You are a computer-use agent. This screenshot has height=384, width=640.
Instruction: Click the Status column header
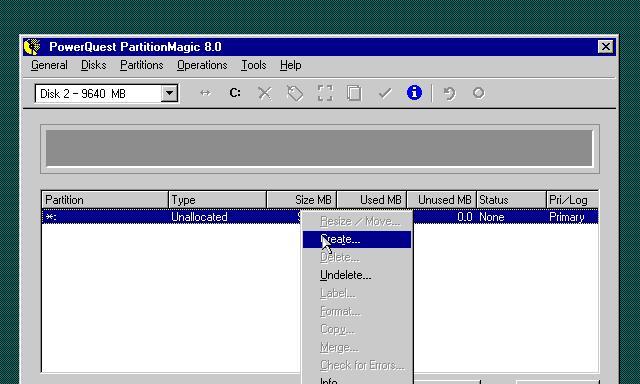[511, 200]
